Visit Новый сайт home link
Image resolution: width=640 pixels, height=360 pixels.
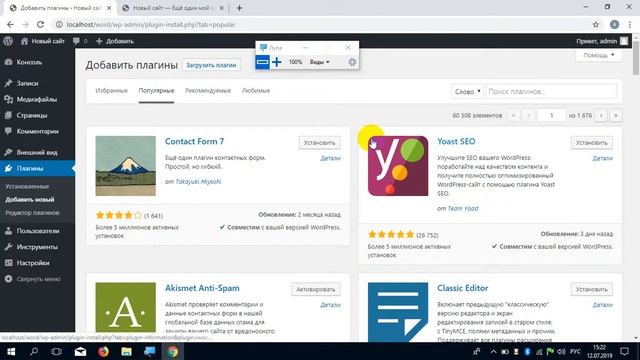click(42, 41)
